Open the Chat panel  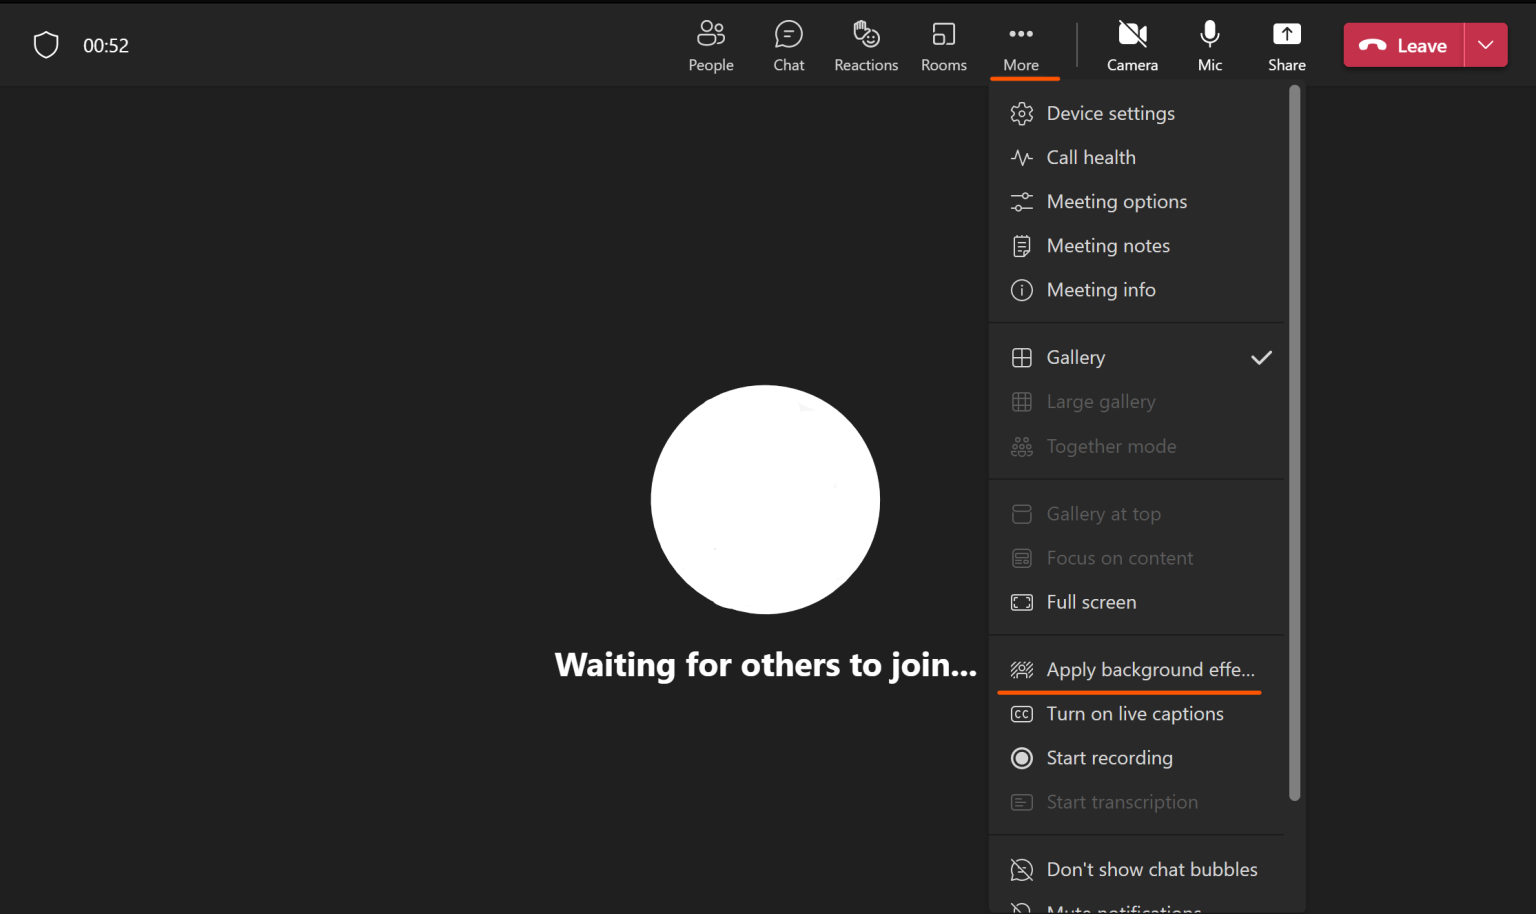click(x=788, y=44)
